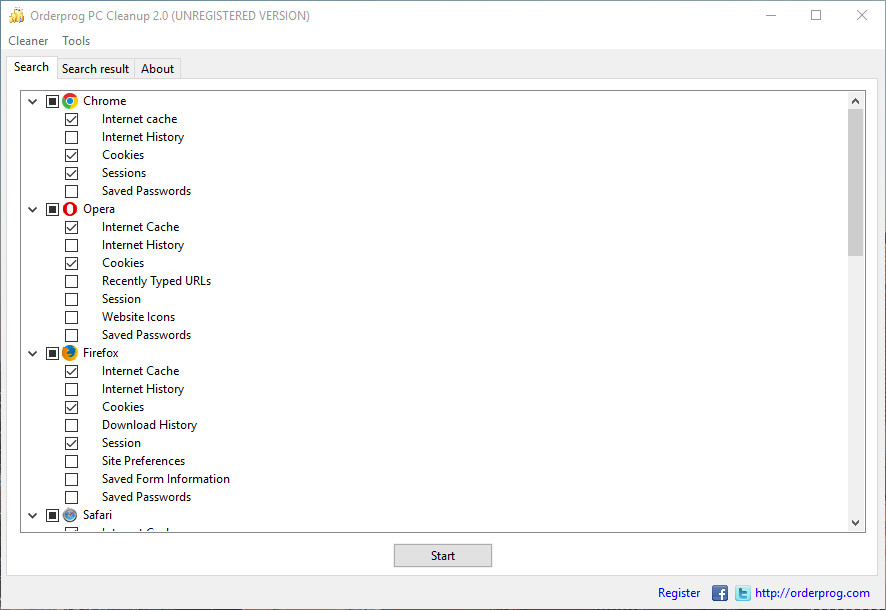Viewport: 886px width, 610px height.
Task: Select the Chrome tree label
Action: [x=105, y=101]
